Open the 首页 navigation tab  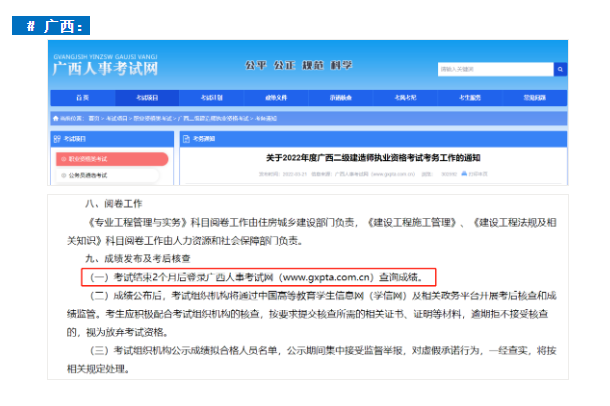click(82, 98)
